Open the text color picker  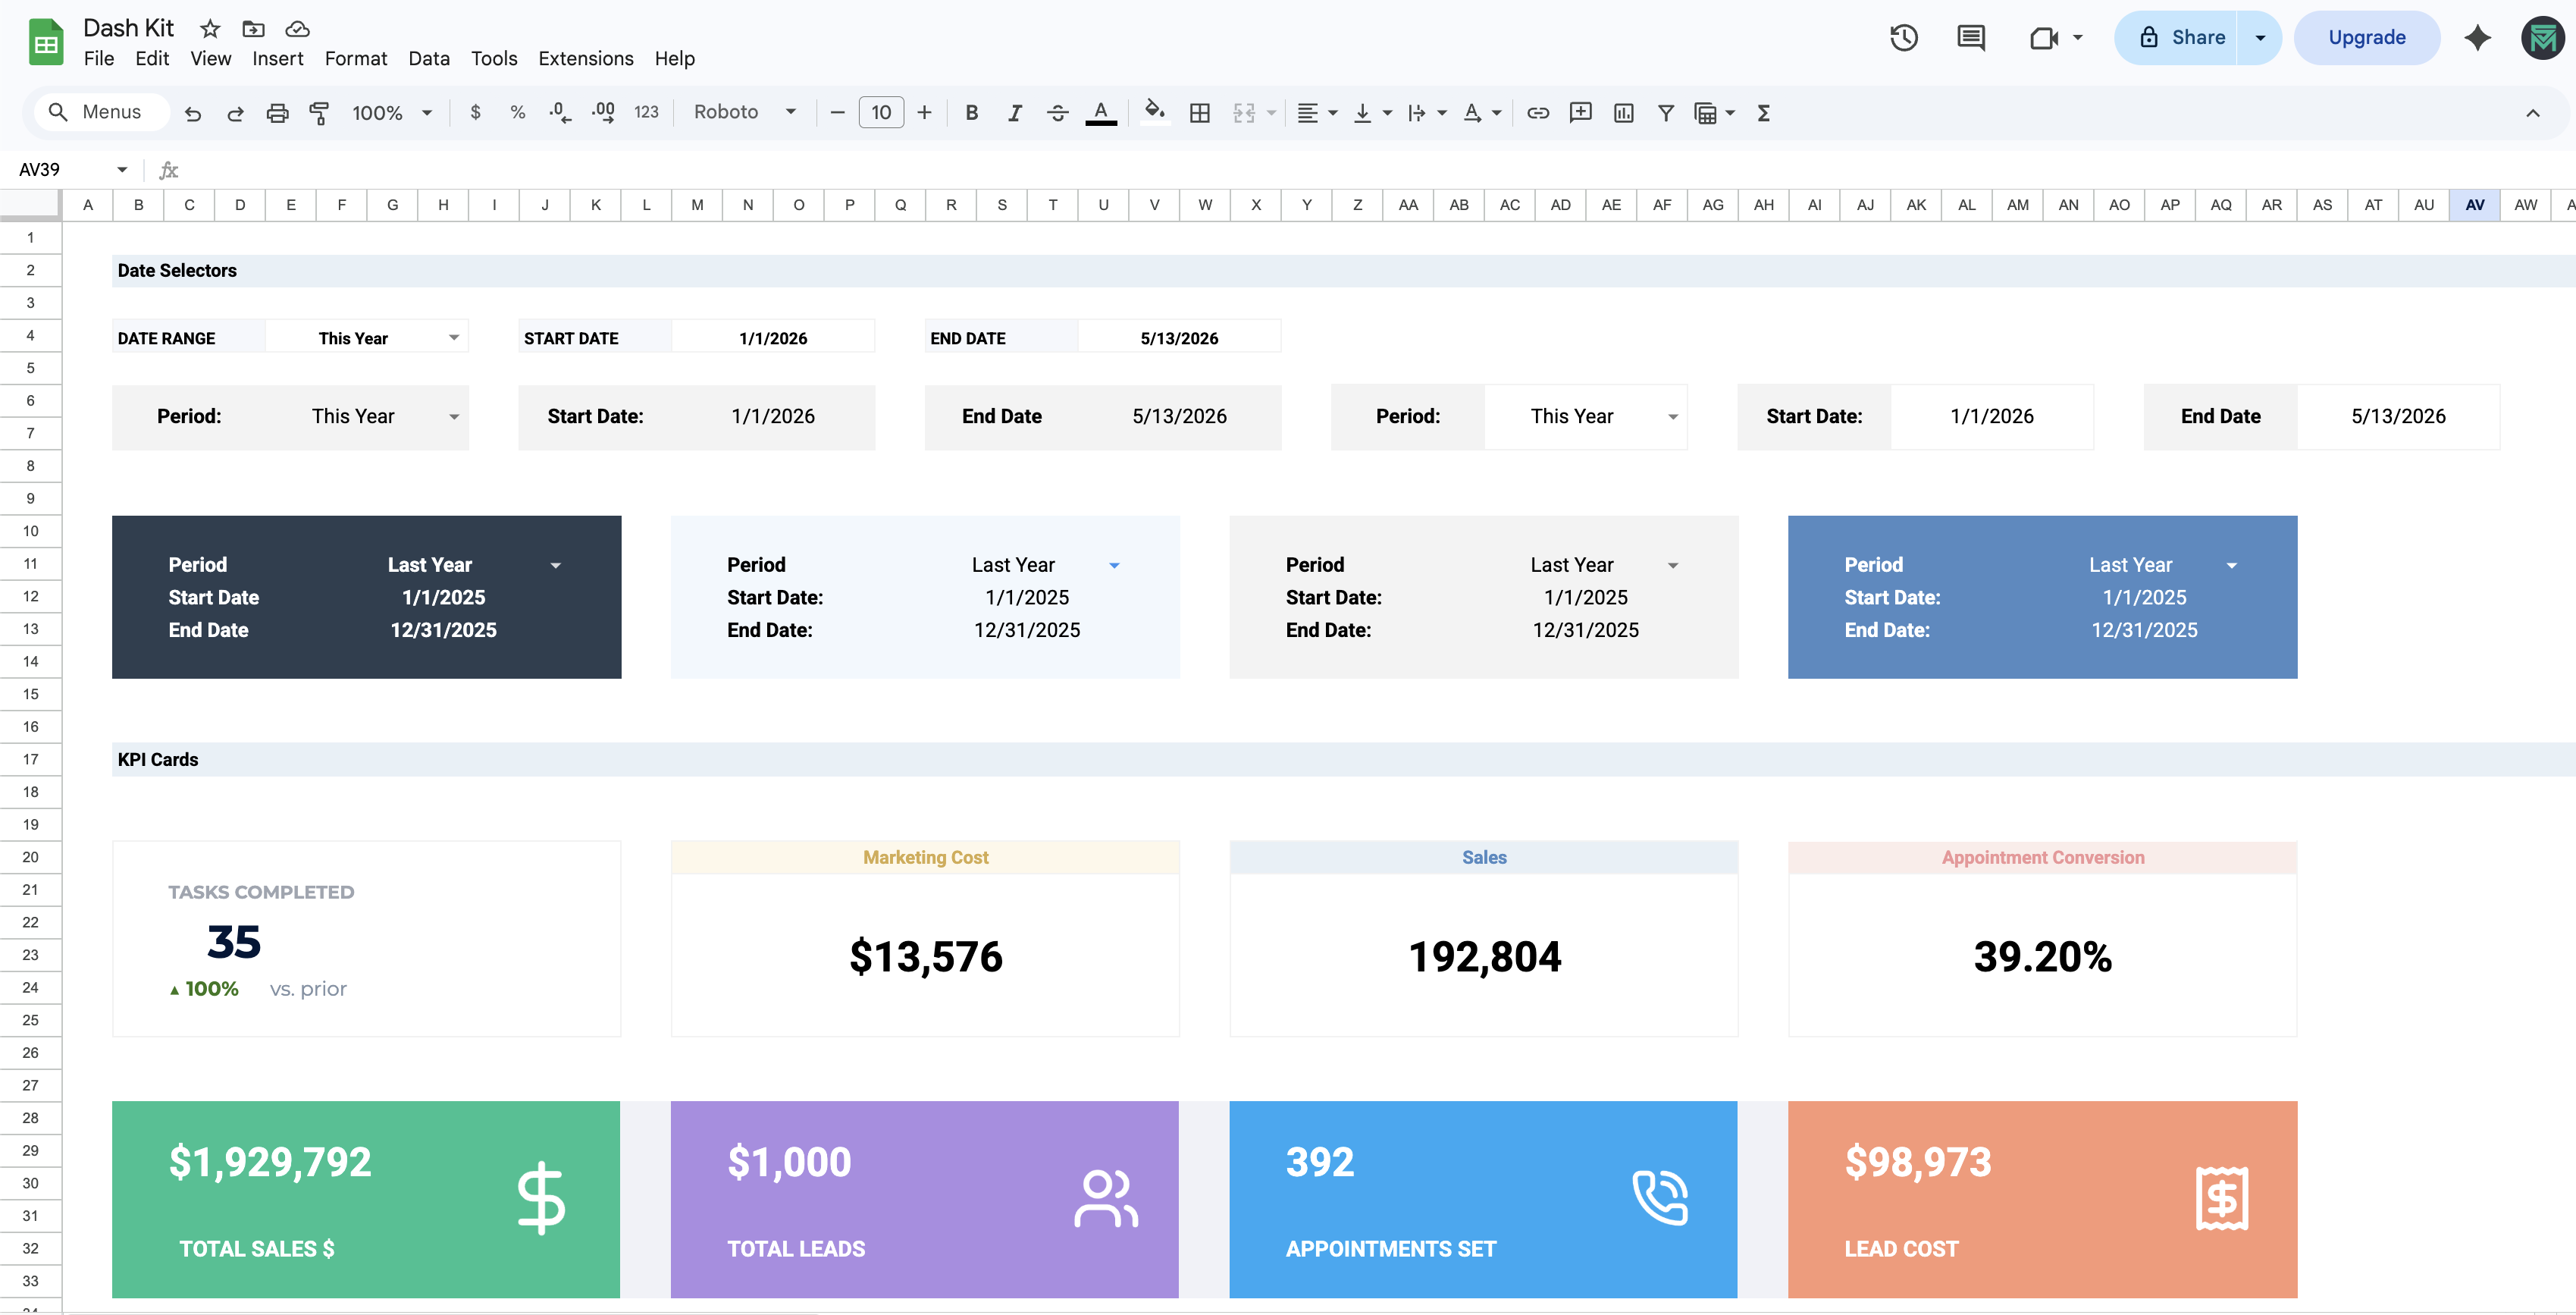[1101, 113]
